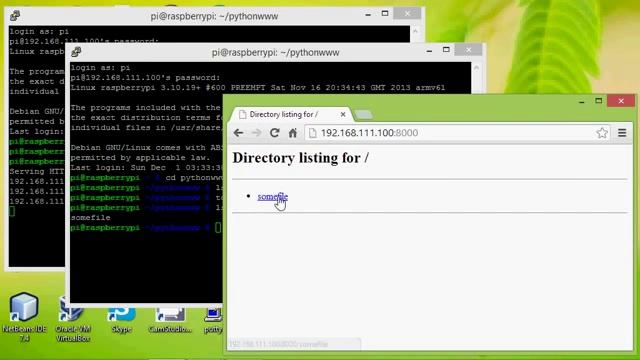Reload the directory listing page

275,133
